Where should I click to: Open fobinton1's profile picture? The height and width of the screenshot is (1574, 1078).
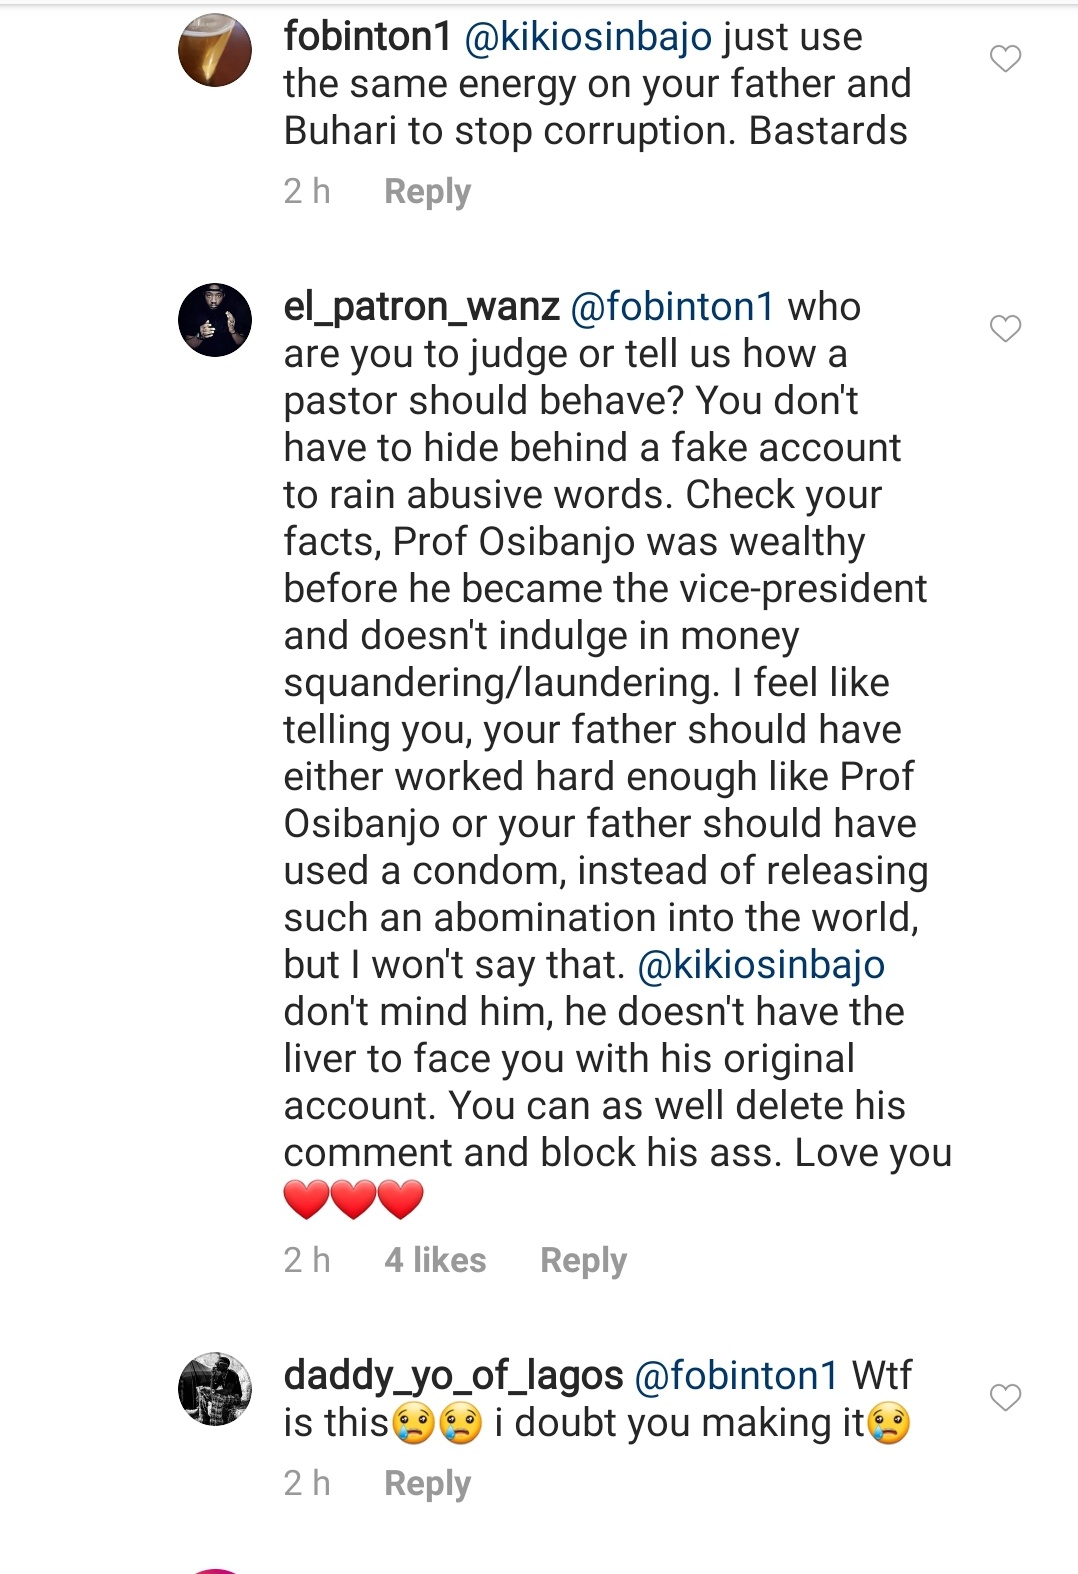pos(215,51)
